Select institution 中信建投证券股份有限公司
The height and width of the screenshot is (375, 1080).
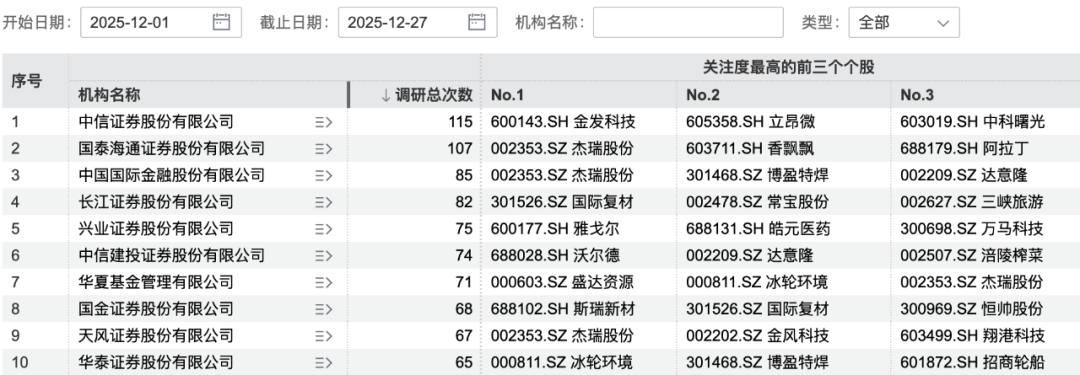click(172, 256)
